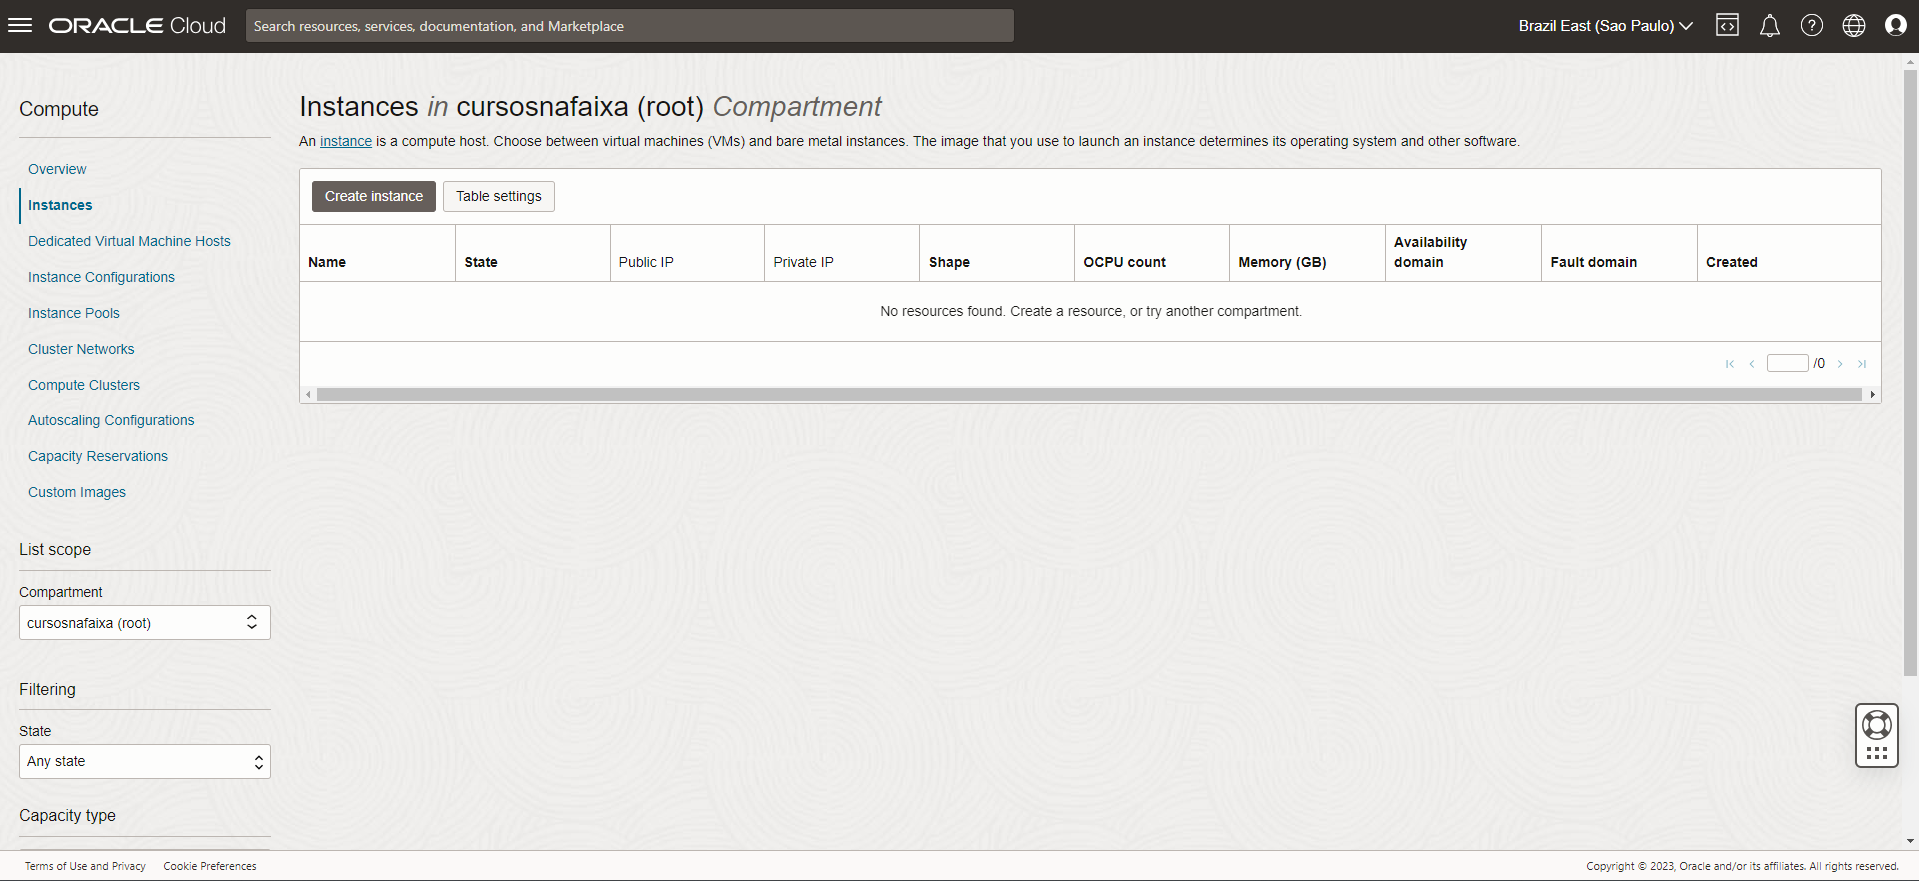
Task: Click the page number input box
Action: click(x=1787, y=363)
